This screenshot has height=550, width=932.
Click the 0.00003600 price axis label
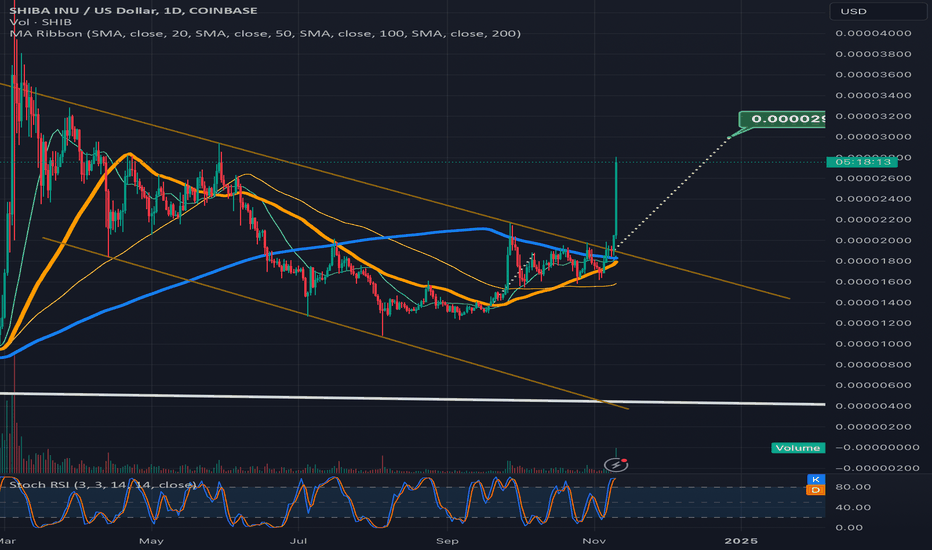coord(873,75)
